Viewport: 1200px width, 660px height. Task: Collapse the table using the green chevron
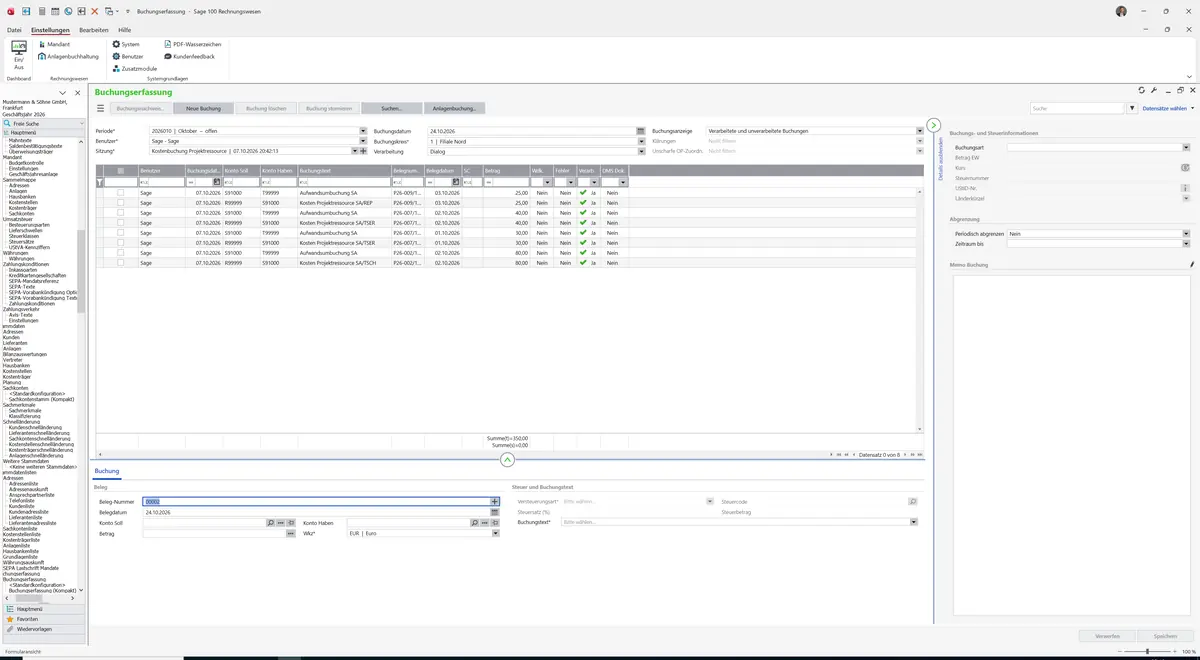(x=507, y=460)
